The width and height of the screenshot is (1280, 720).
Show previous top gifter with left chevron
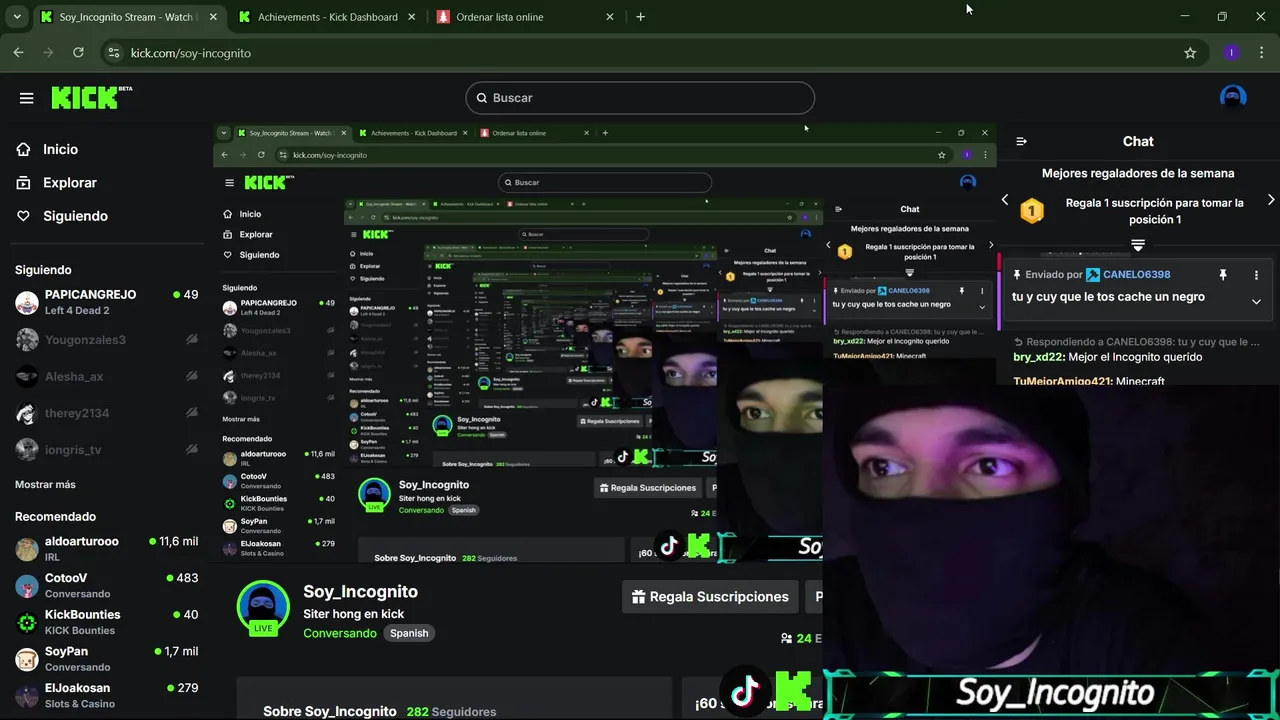point(1005,200)
